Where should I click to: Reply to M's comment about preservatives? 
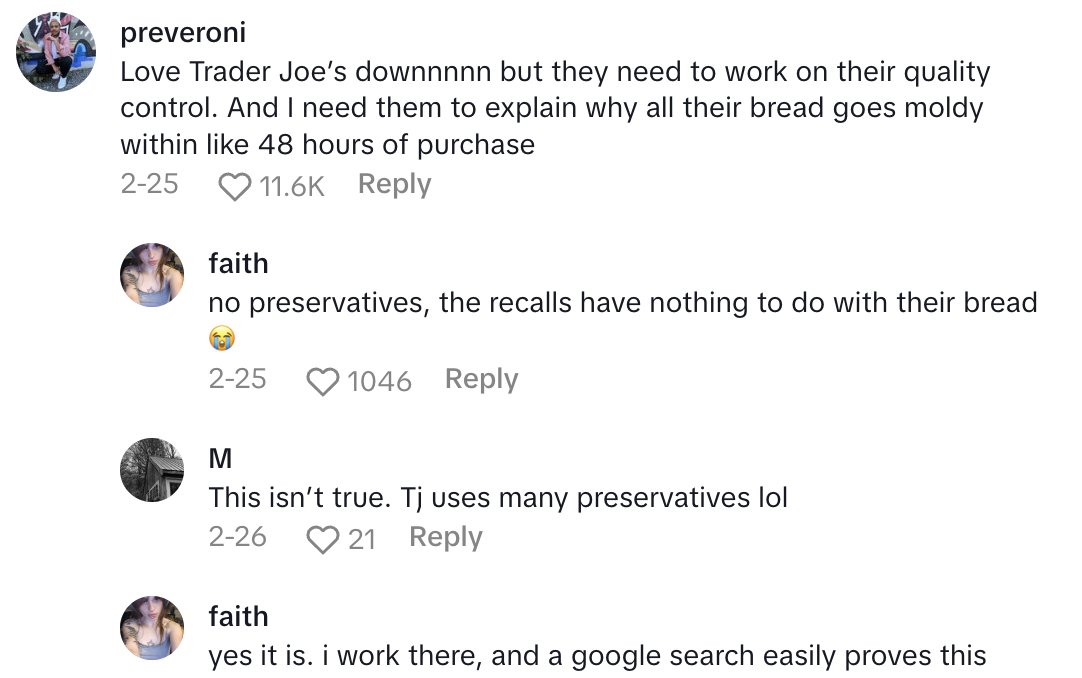tap(446, 538)
